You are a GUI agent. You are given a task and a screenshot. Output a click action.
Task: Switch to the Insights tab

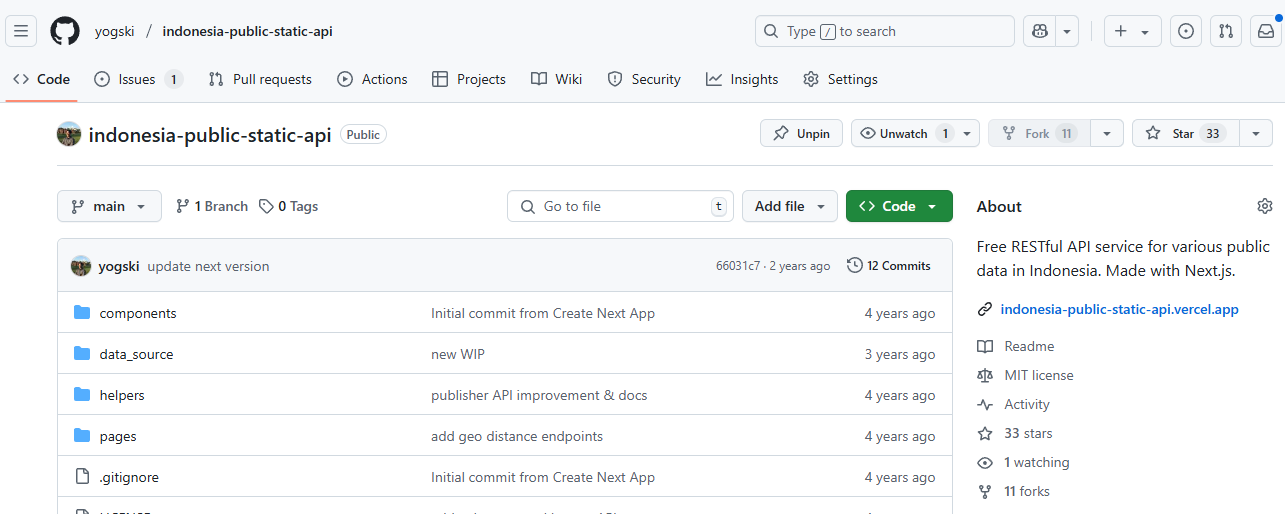[x=742, y=79]
